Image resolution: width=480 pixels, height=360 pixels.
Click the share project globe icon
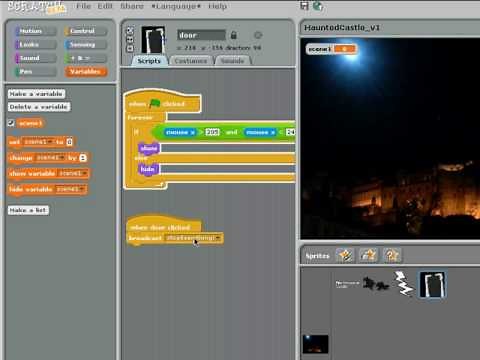point(318,6)
